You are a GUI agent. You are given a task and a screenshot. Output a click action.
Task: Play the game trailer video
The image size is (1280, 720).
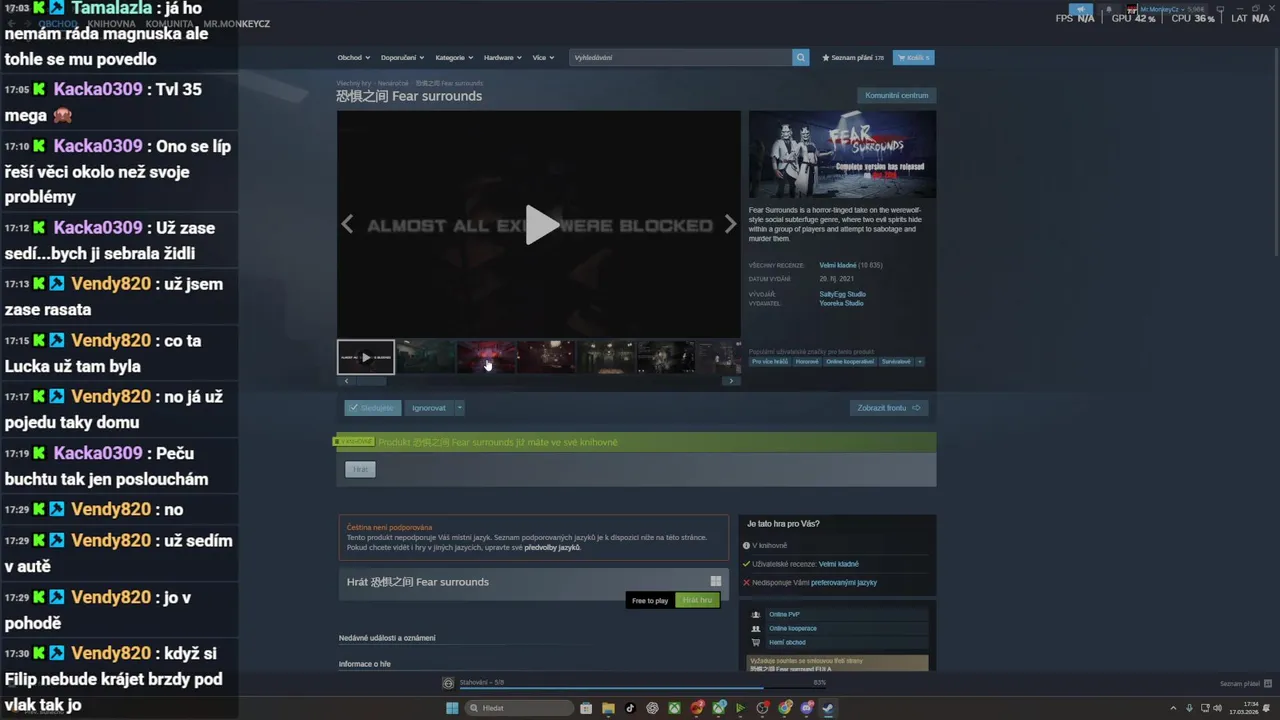pyautogui.click(x=542, y=225)
